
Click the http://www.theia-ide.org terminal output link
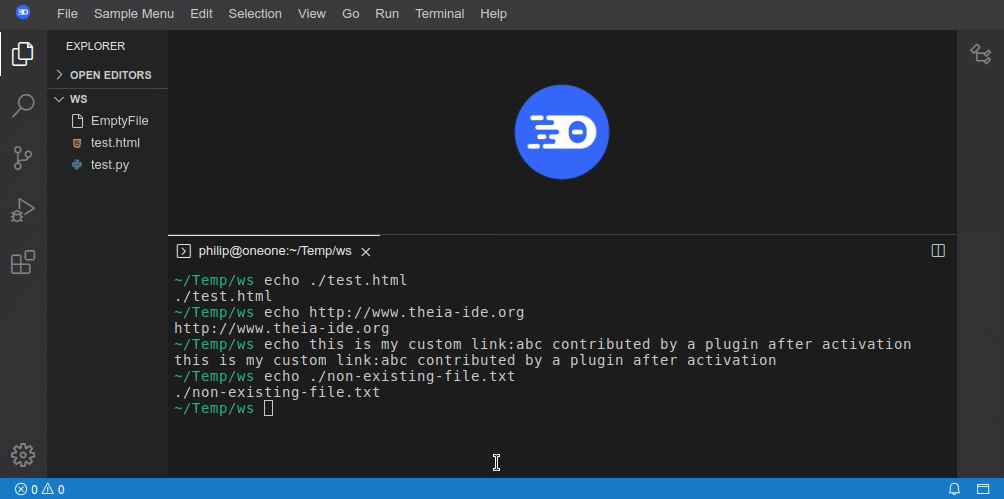tap(282, 329)
